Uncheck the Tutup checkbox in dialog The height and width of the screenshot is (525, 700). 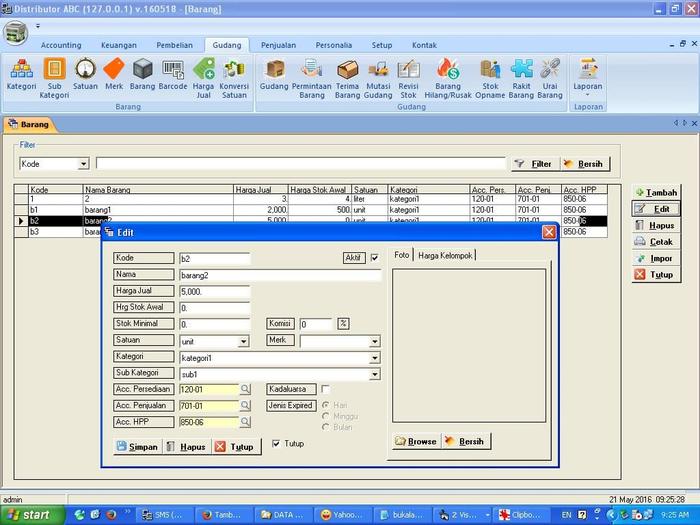(277, 444)
